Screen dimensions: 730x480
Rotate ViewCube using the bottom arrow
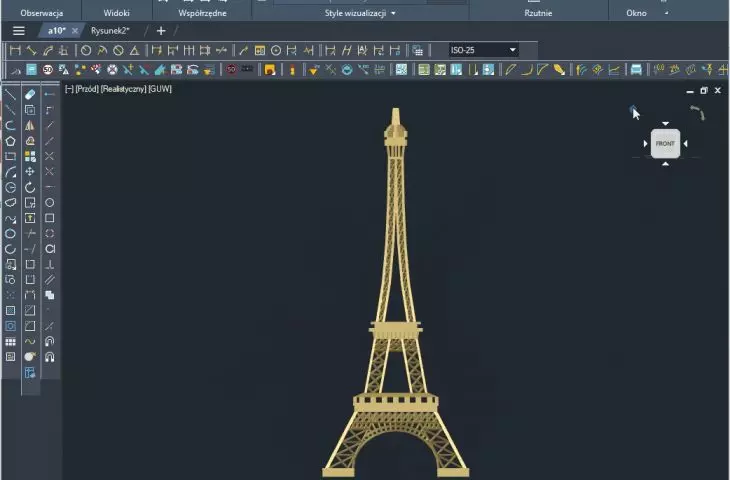pos(665,163)
